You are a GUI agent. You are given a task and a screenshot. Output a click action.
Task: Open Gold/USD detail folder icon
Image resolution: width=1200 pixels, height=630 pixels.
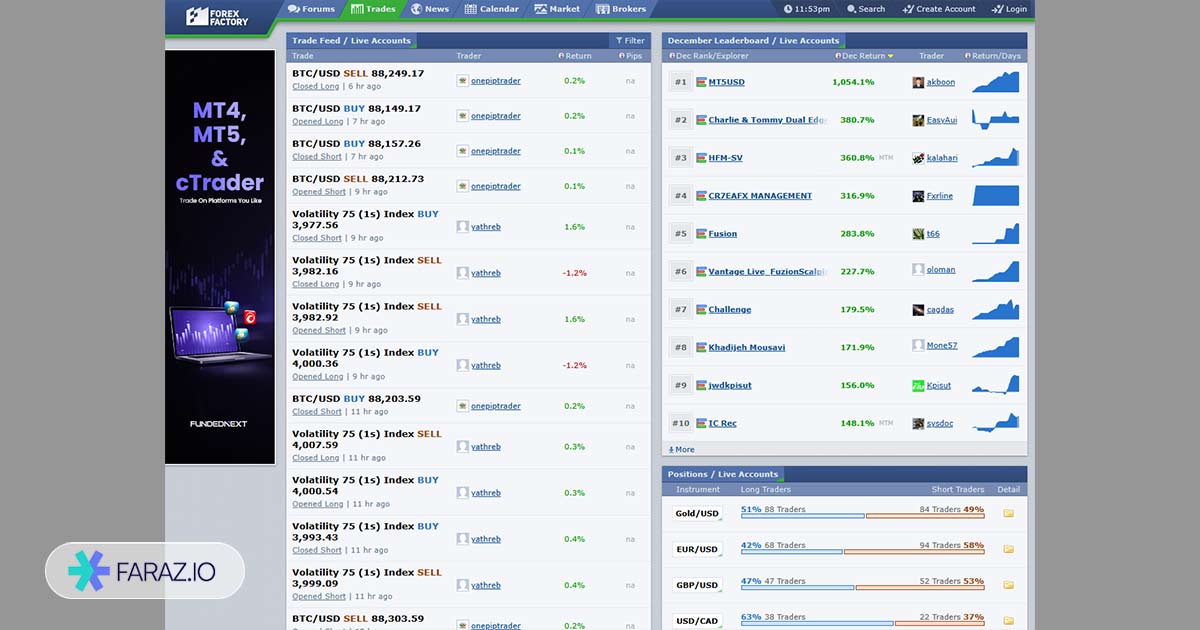1008,513
